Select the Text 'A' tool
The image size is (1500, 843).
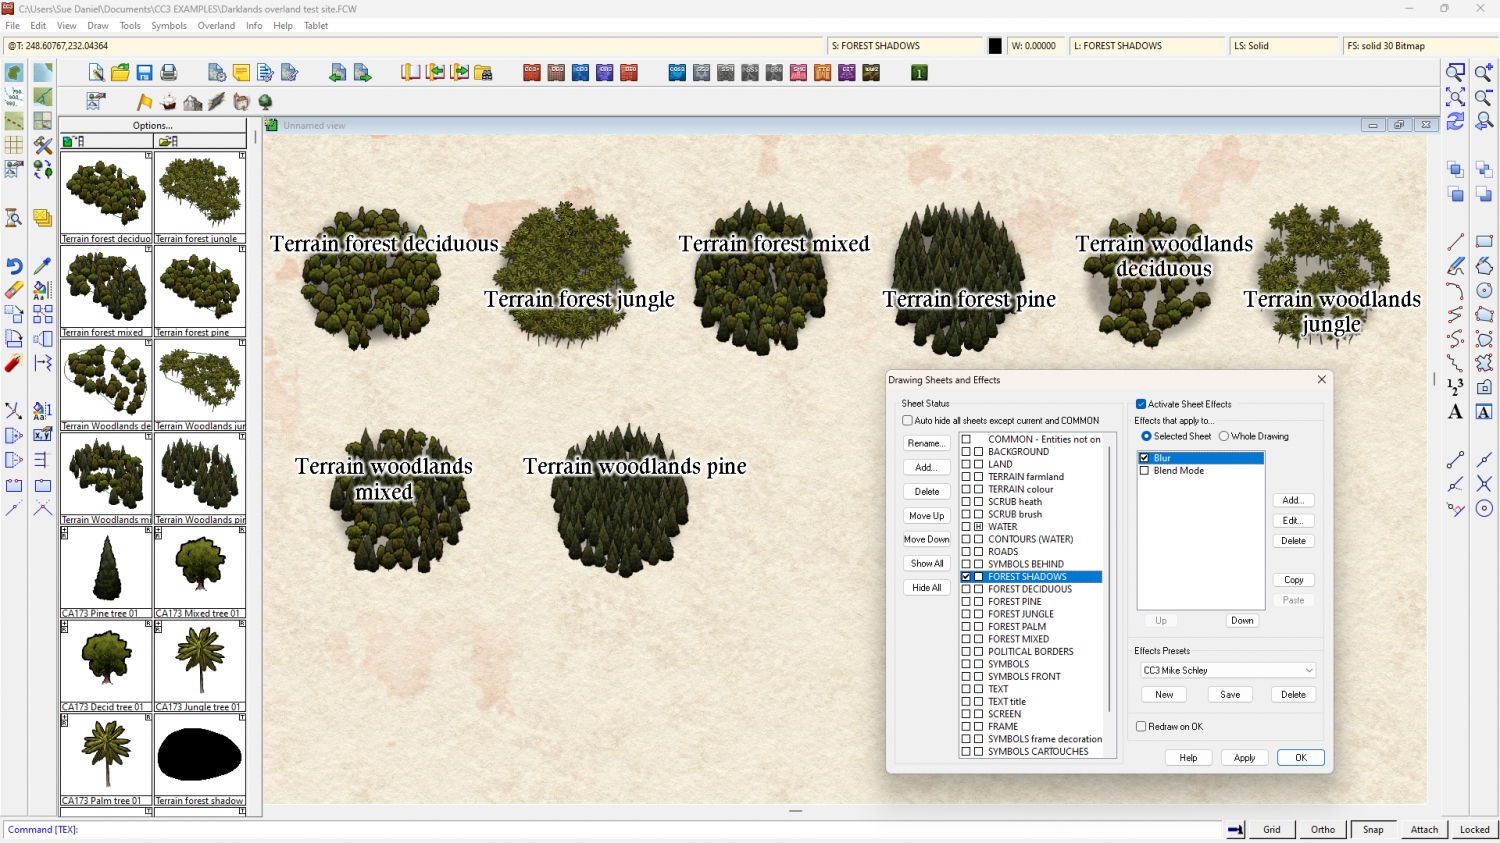tap(1456, 411)
